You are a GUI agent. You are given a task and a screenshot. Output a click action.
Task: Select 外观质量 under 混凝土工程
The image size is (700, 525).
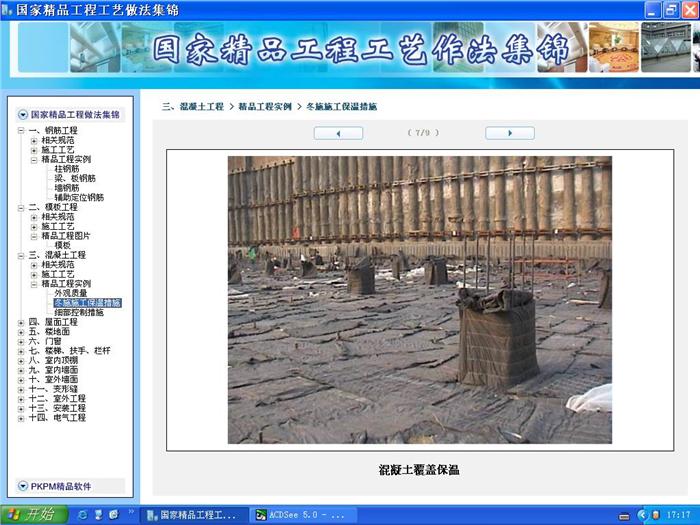point(70,293)
